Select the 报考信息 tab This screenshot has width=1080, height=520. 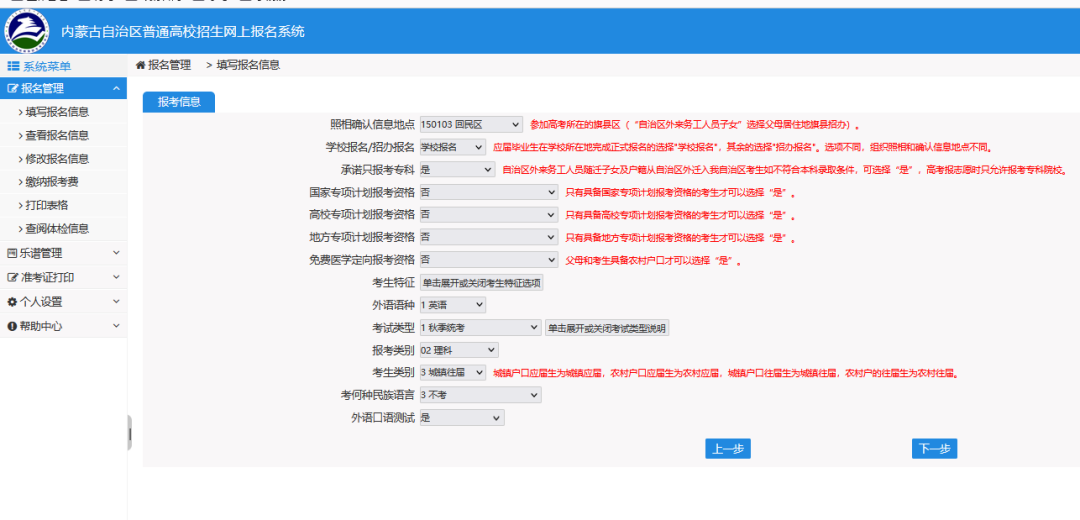179,101
